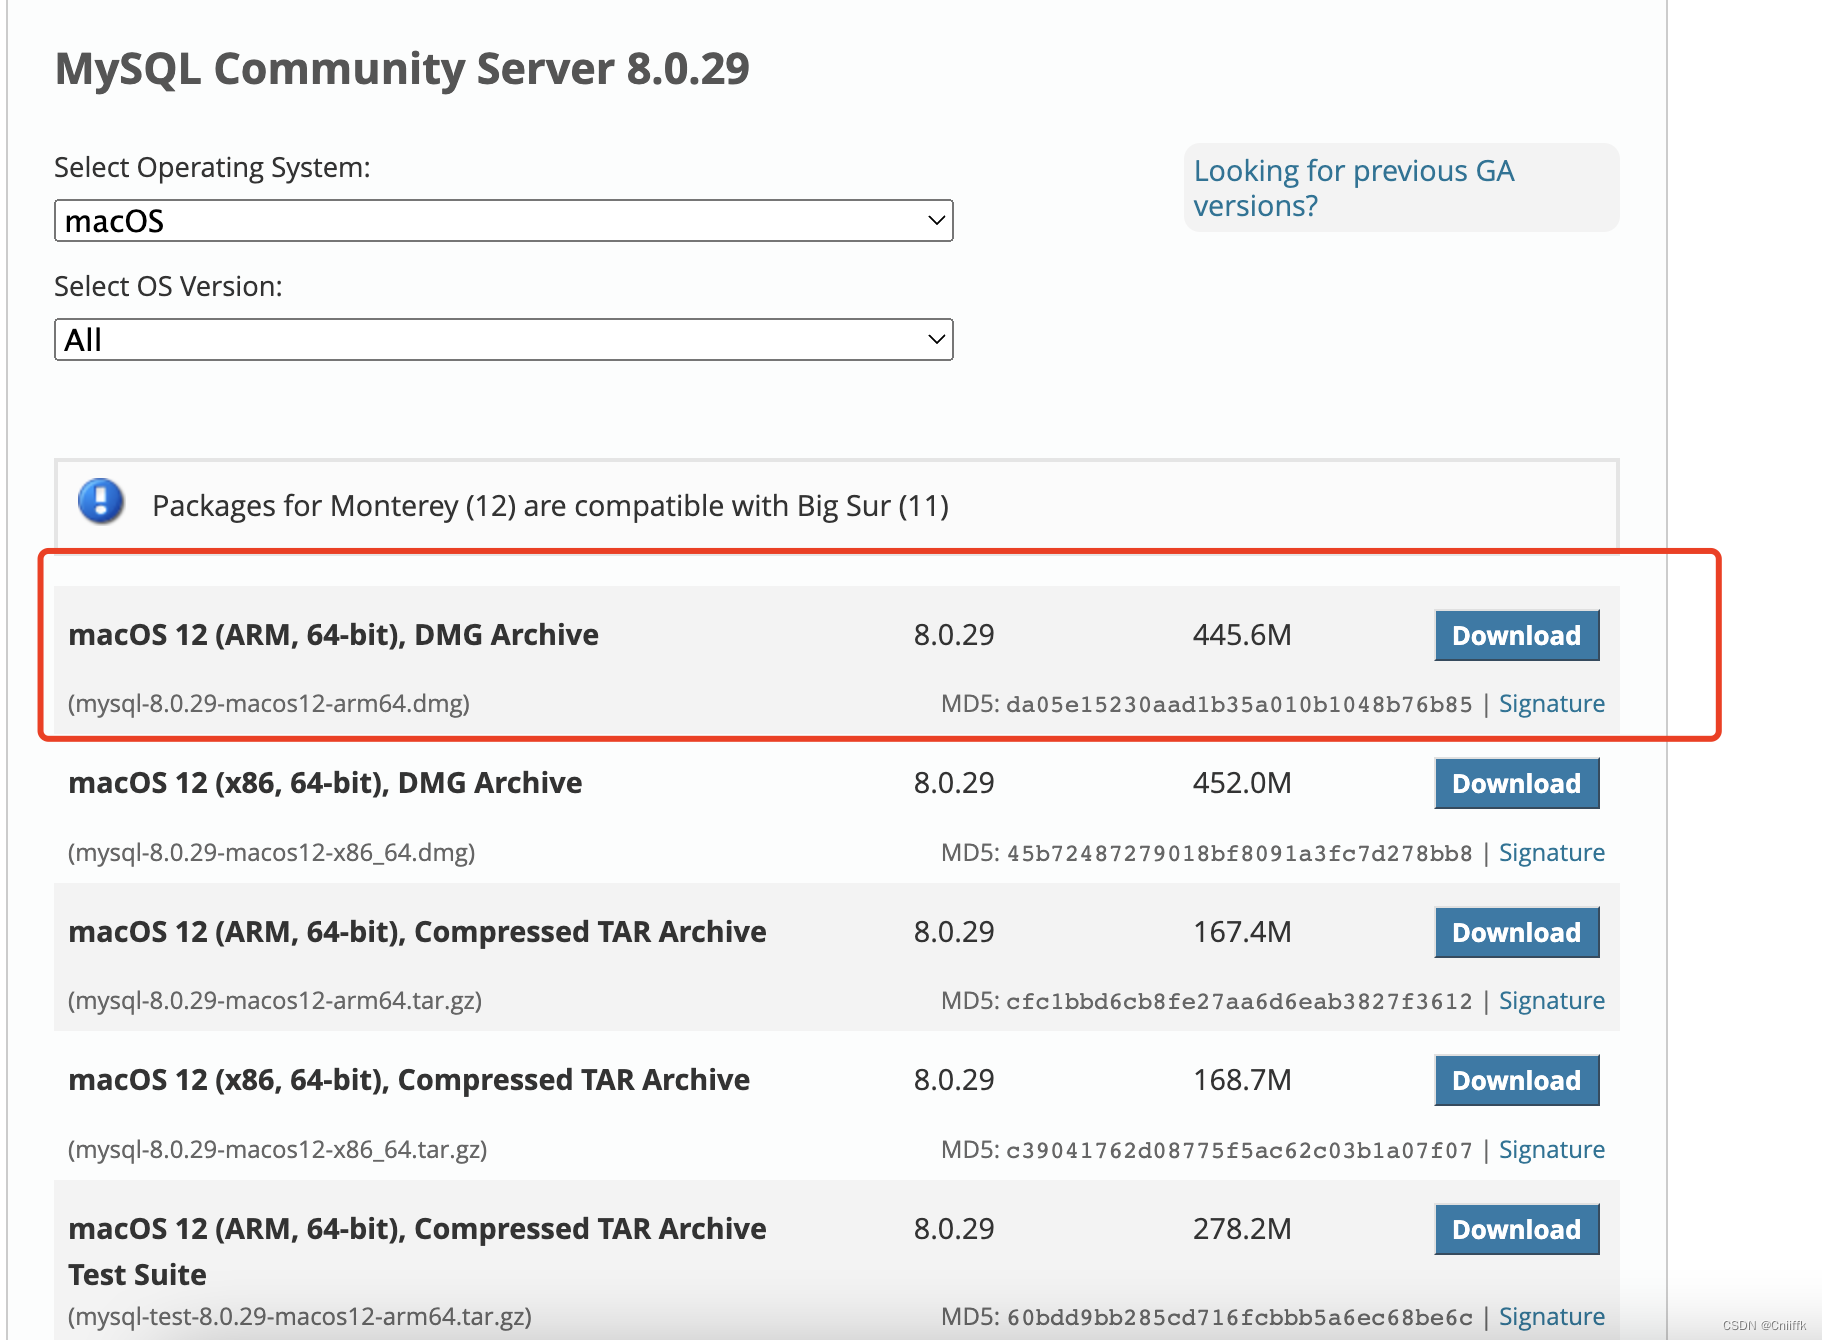Click the Select Operating System label
This screenshot has width=1822, height=1340.
(x=212, y=168)
